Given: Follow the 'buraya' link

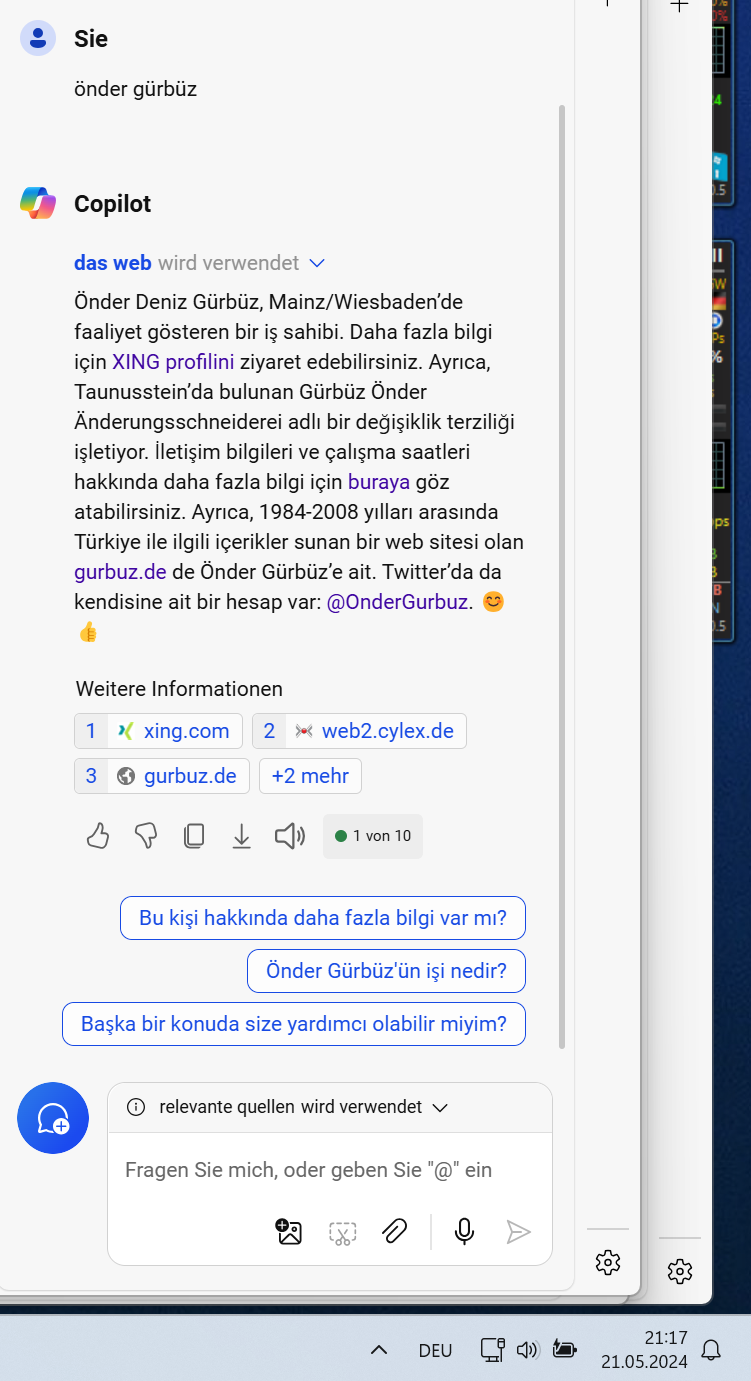Looking at the screenshot, I should [379, 481].
